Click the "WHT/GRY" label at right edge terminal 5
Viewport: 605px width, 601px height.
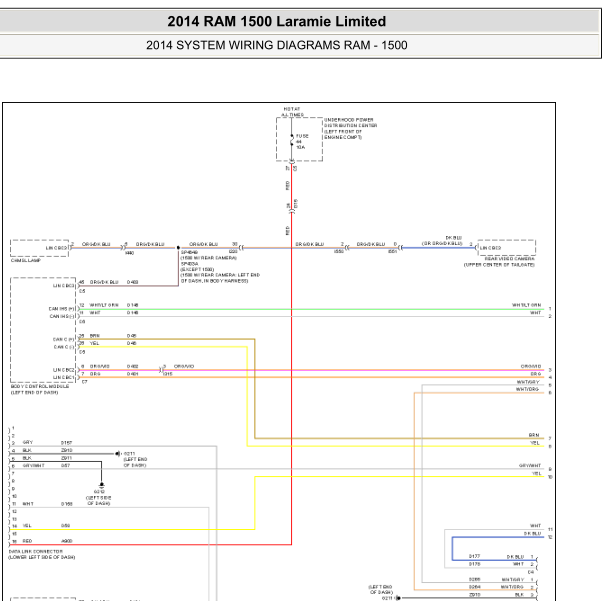click(528, 382)
